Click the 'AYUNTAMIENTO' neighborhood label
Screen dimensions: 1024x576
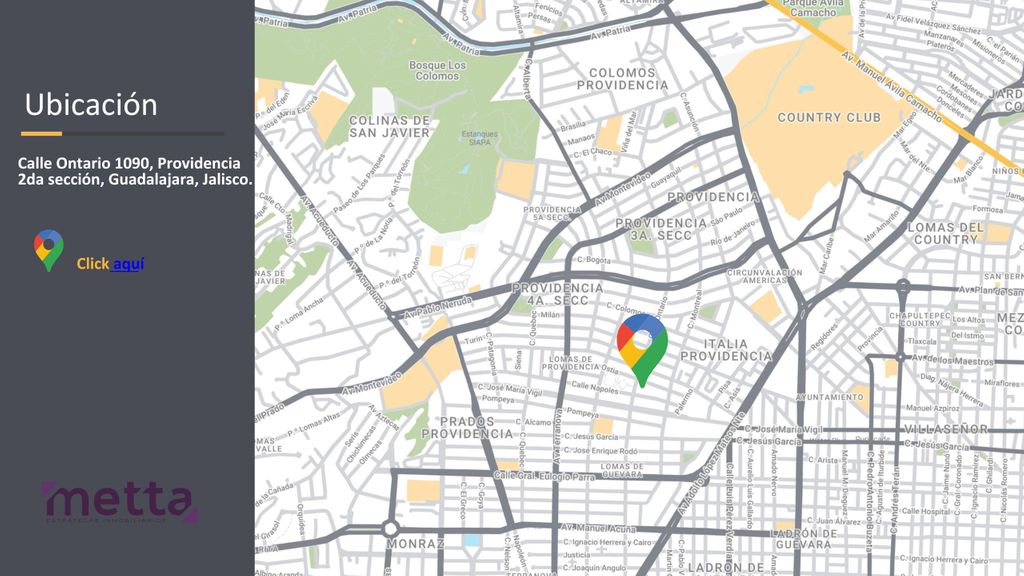click(829, 397)
